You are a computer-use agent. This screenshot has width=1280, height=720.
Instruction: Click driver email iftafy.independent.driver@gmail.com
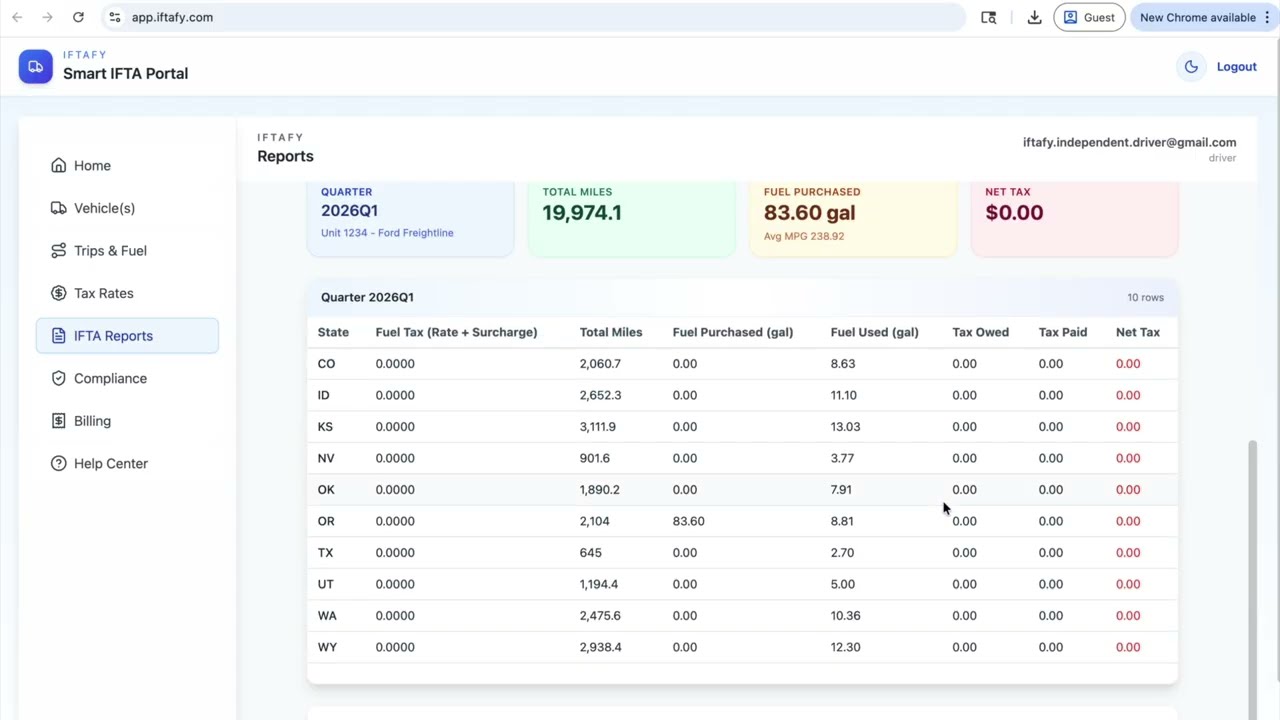pos(1129,142)
